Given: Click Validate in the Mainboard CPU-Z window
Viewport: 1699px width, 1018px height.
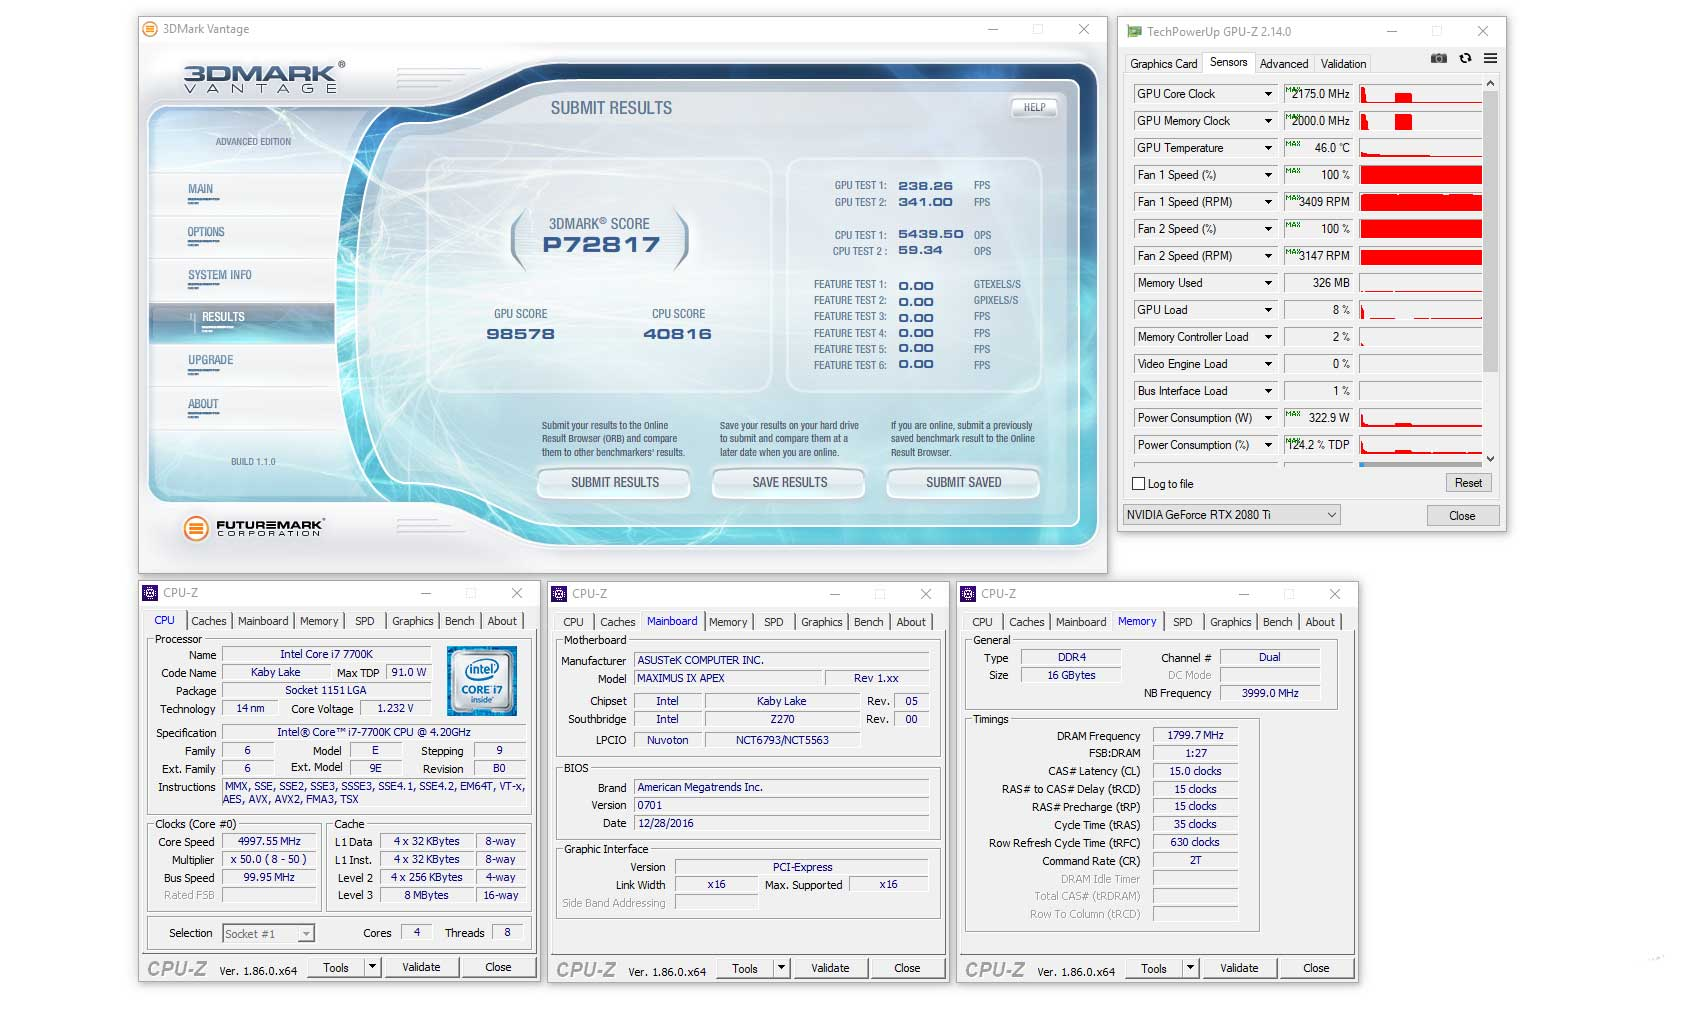Looking at the screenshot, I should pos(830,967).
